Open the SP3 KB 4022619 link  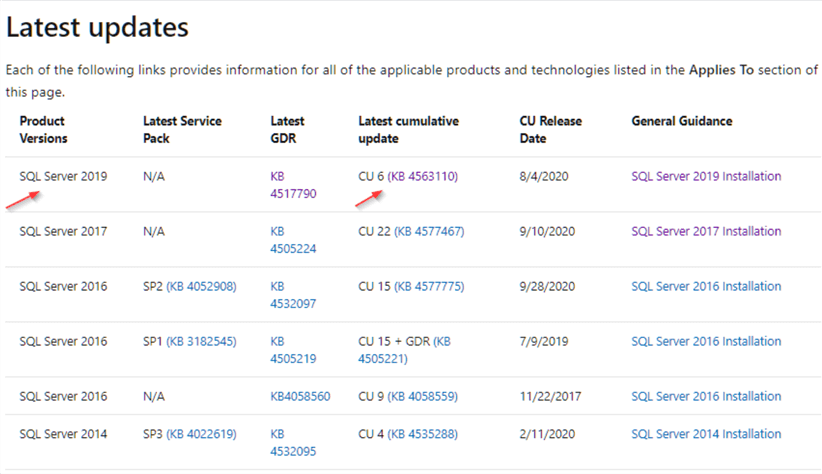[x=201, y=434]
